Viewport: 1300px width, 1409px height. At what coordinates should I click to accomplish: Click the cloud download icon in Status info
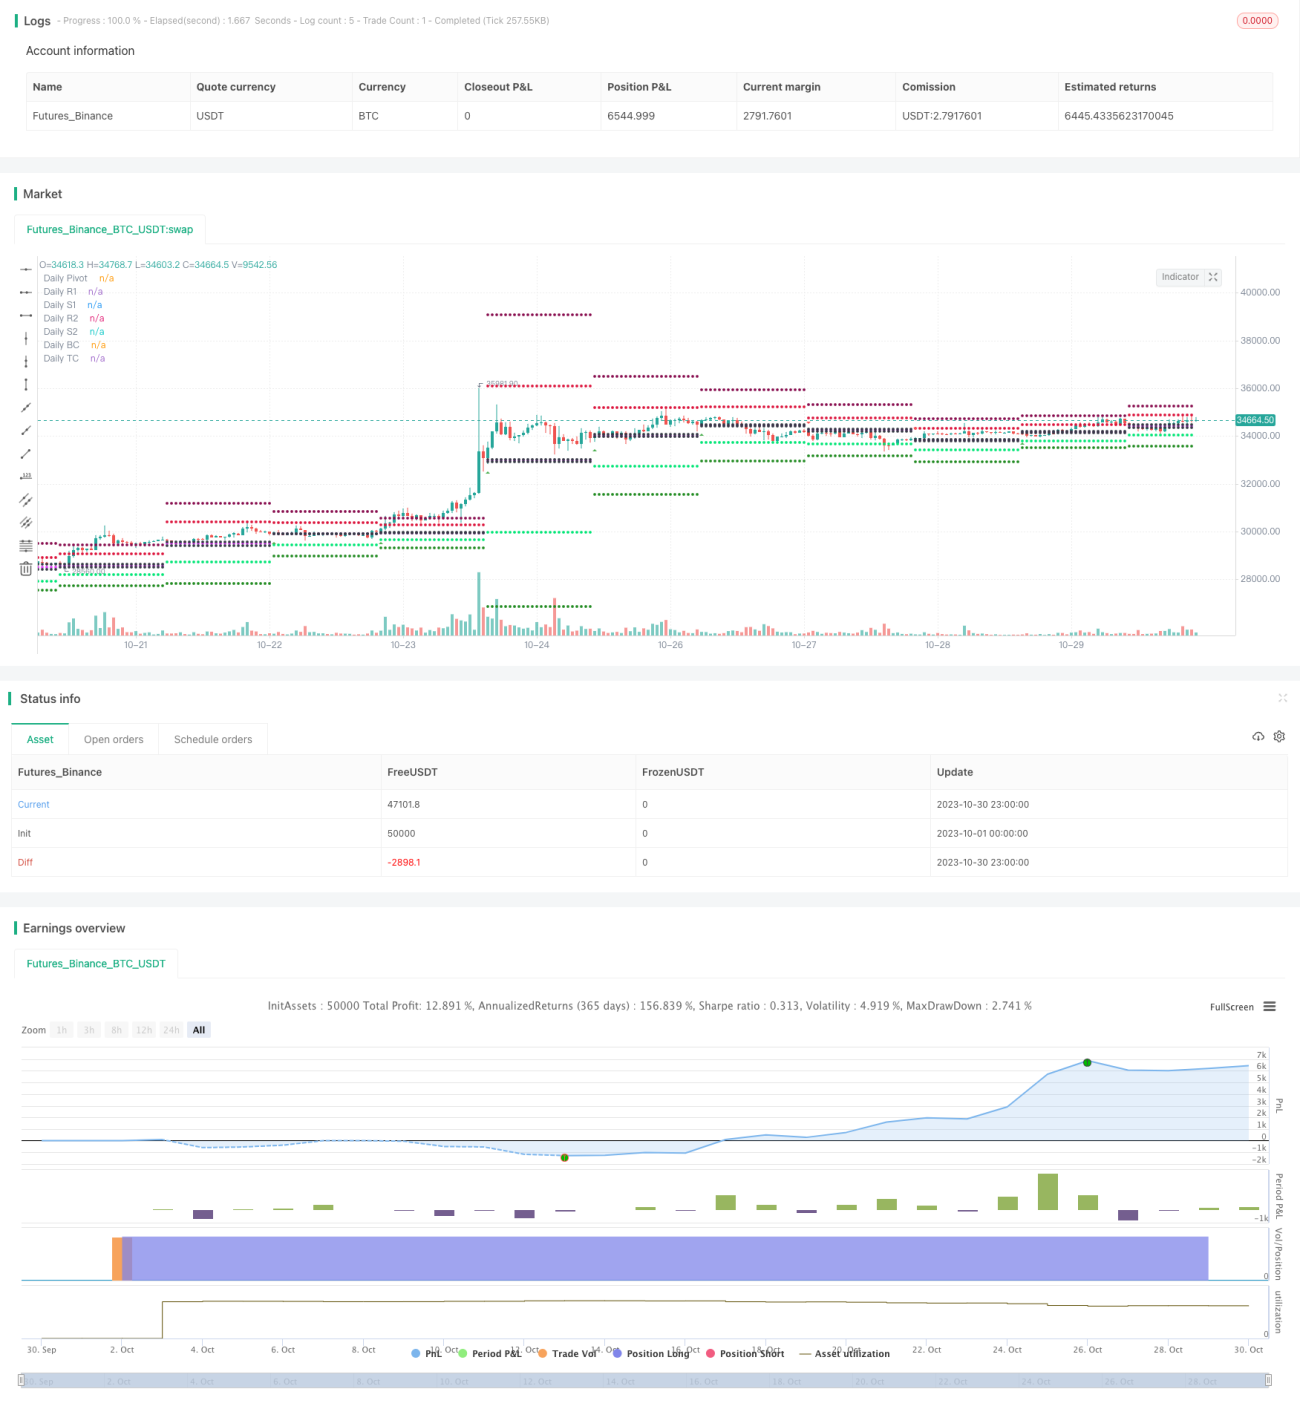click(x=1258, y=737)
